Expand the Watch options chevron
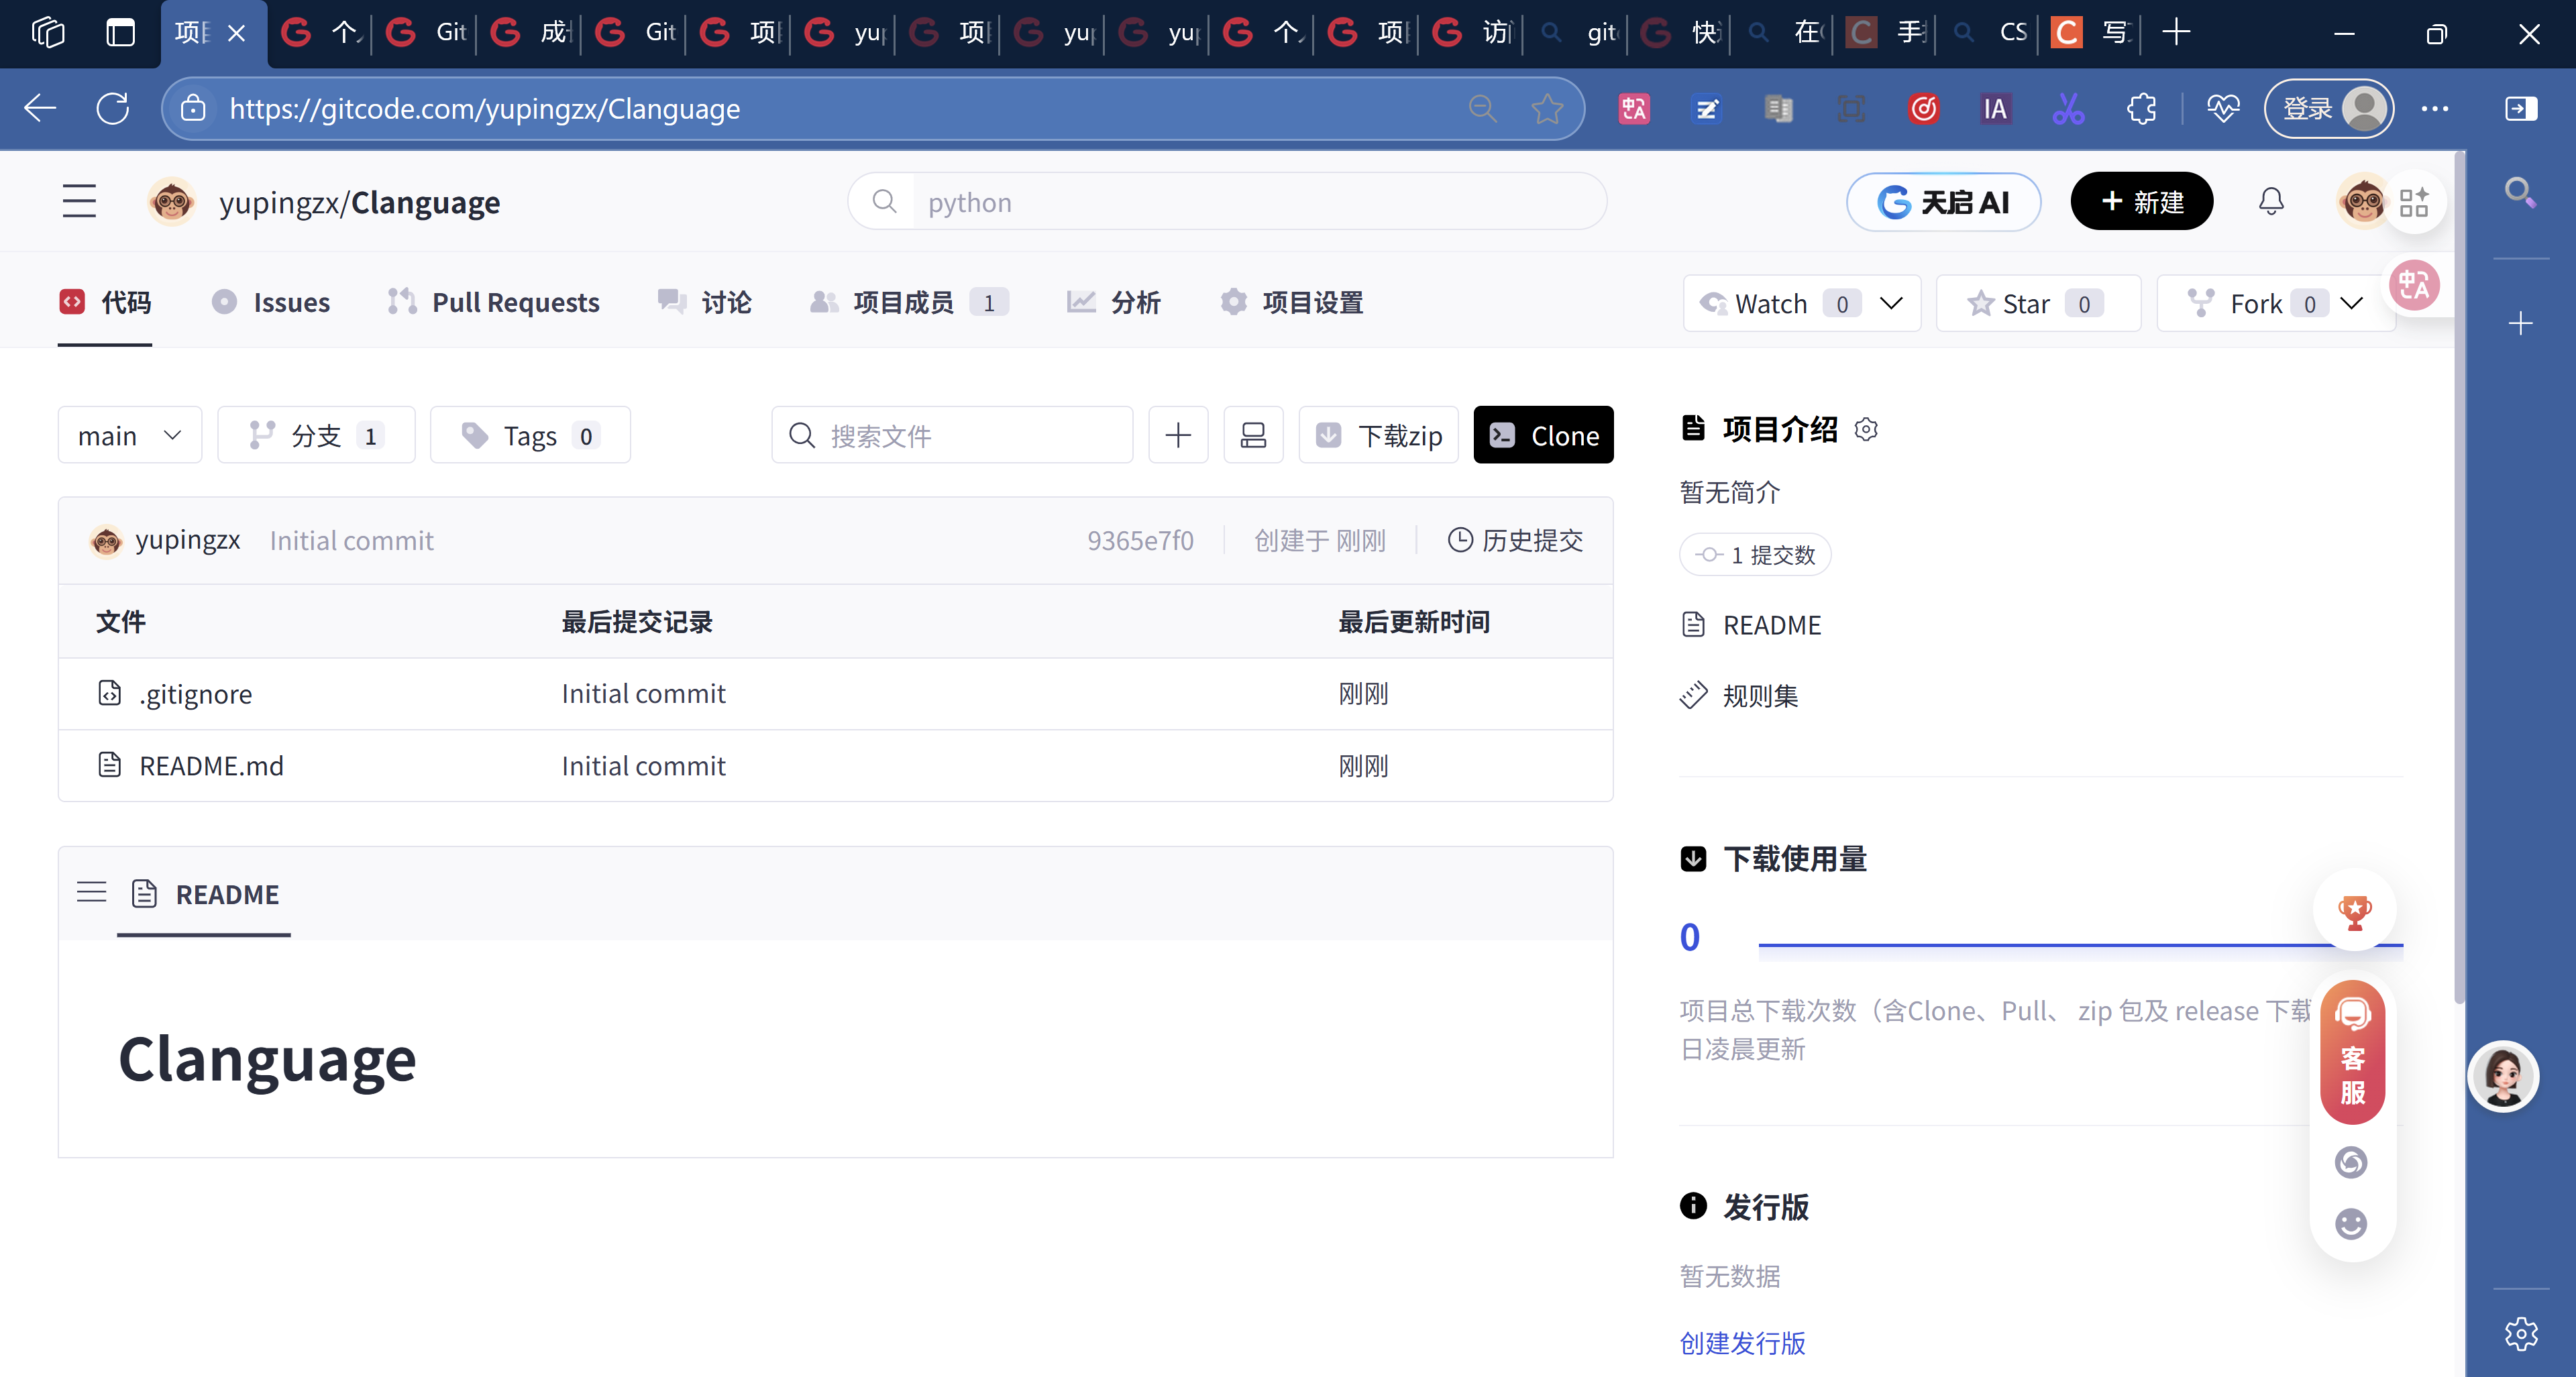This screenshot has width=2576, height=1377. pos(1894,303)
